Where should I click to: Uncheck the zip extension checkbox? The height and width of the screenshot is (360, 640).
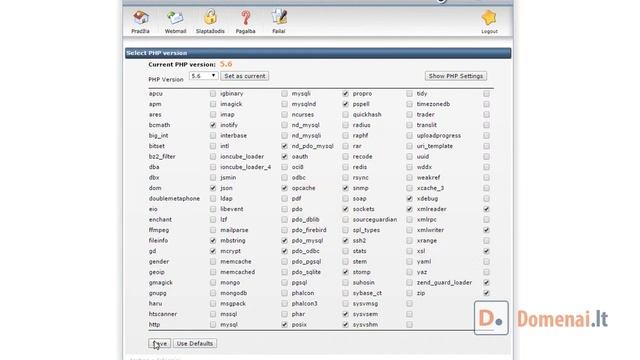tap(487, 293)
